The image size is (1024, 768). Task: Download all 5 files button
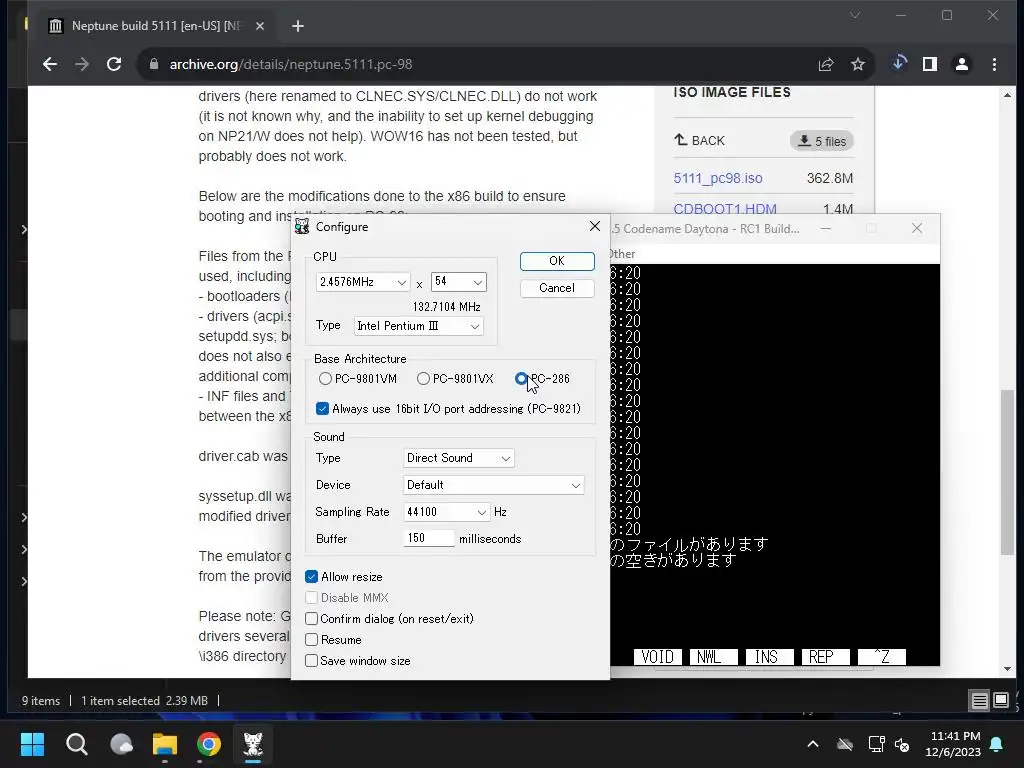click(x=822, y=141)
